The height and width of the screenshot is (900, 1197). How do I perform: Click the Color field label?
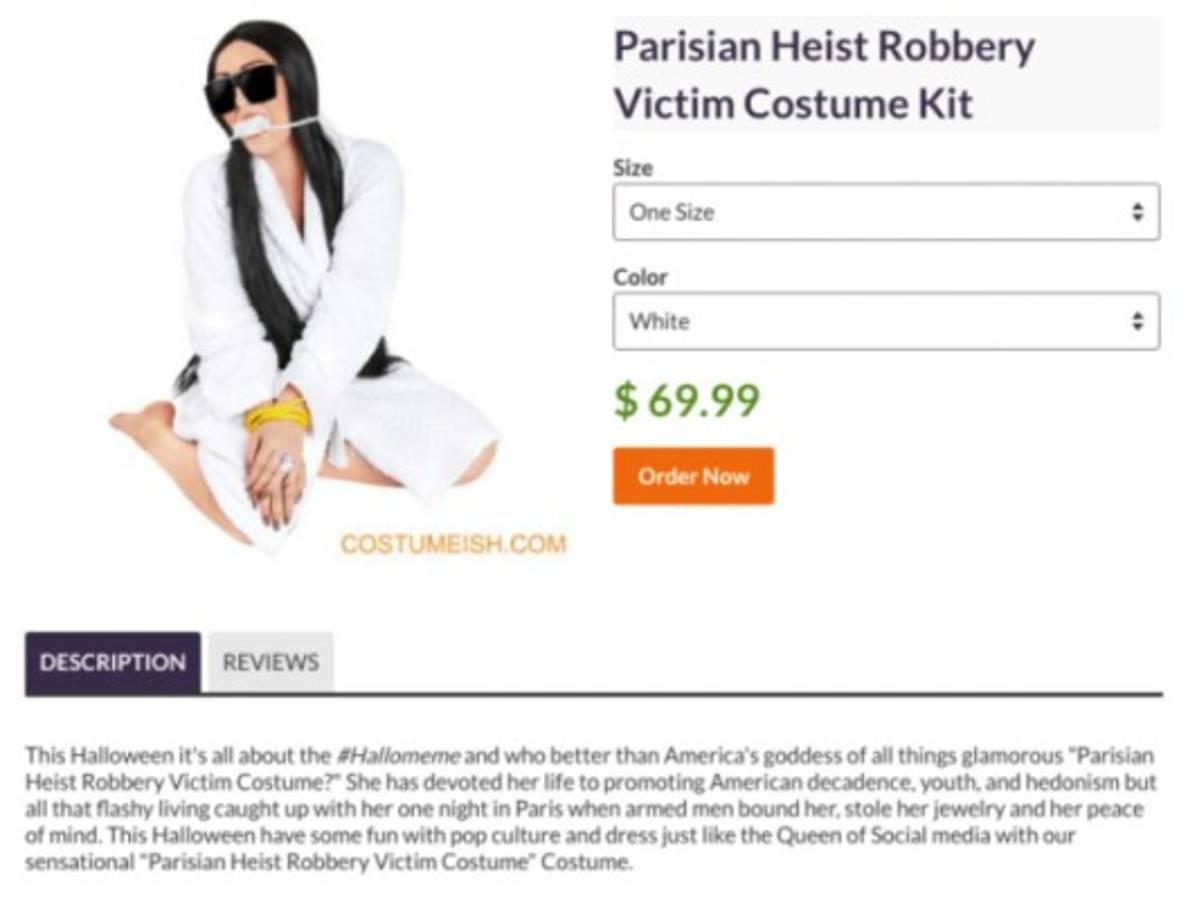[640, 277]
